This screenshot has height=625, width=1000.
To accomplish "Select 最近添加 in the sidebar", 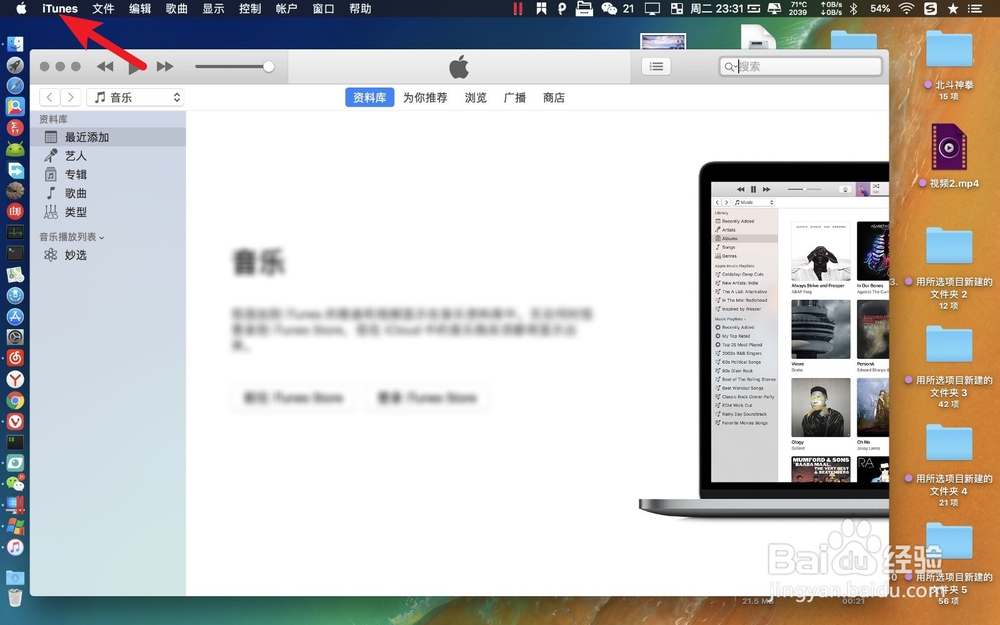I will (108, 137).
